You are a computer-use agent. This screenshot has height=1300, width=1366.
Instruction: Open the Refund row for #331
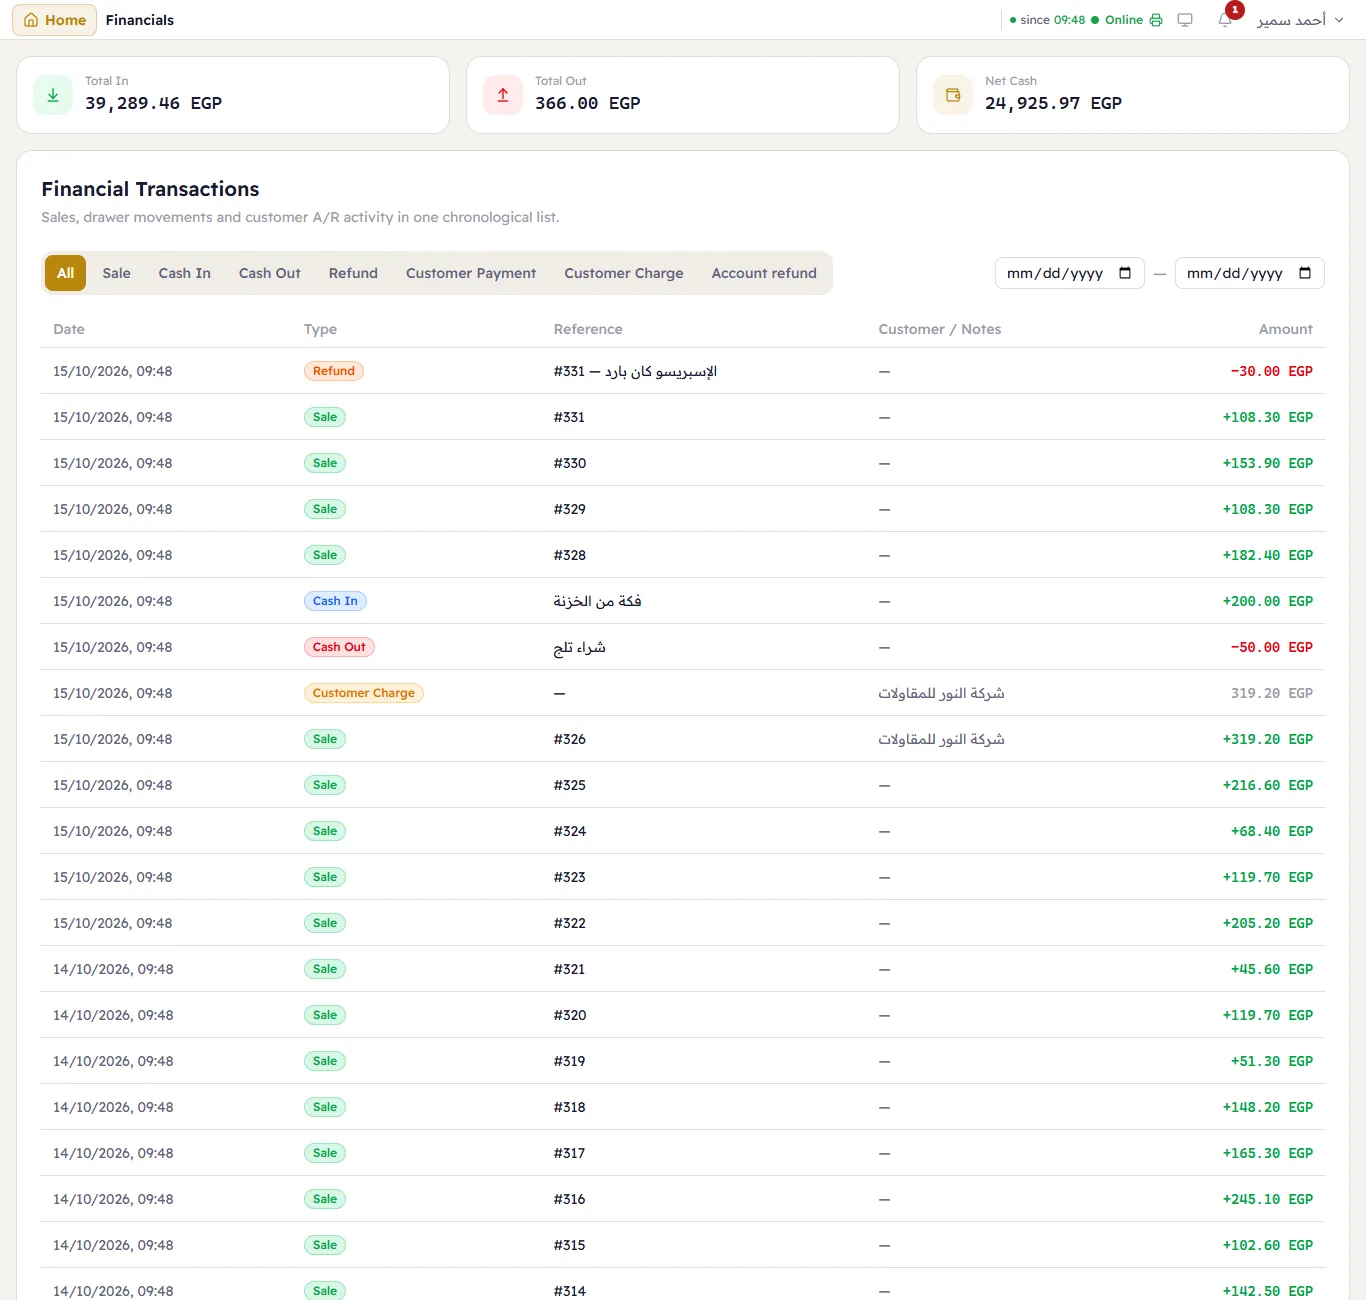click(x=683, y=371)
